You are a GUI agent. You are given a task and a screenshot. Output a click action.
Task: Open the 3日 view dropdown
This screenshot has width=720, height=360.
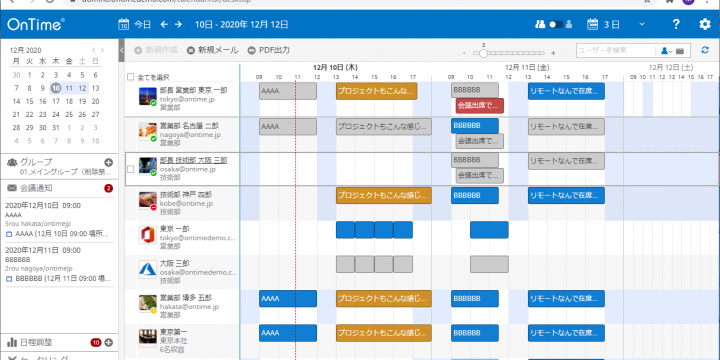click(x=642, y=24)
